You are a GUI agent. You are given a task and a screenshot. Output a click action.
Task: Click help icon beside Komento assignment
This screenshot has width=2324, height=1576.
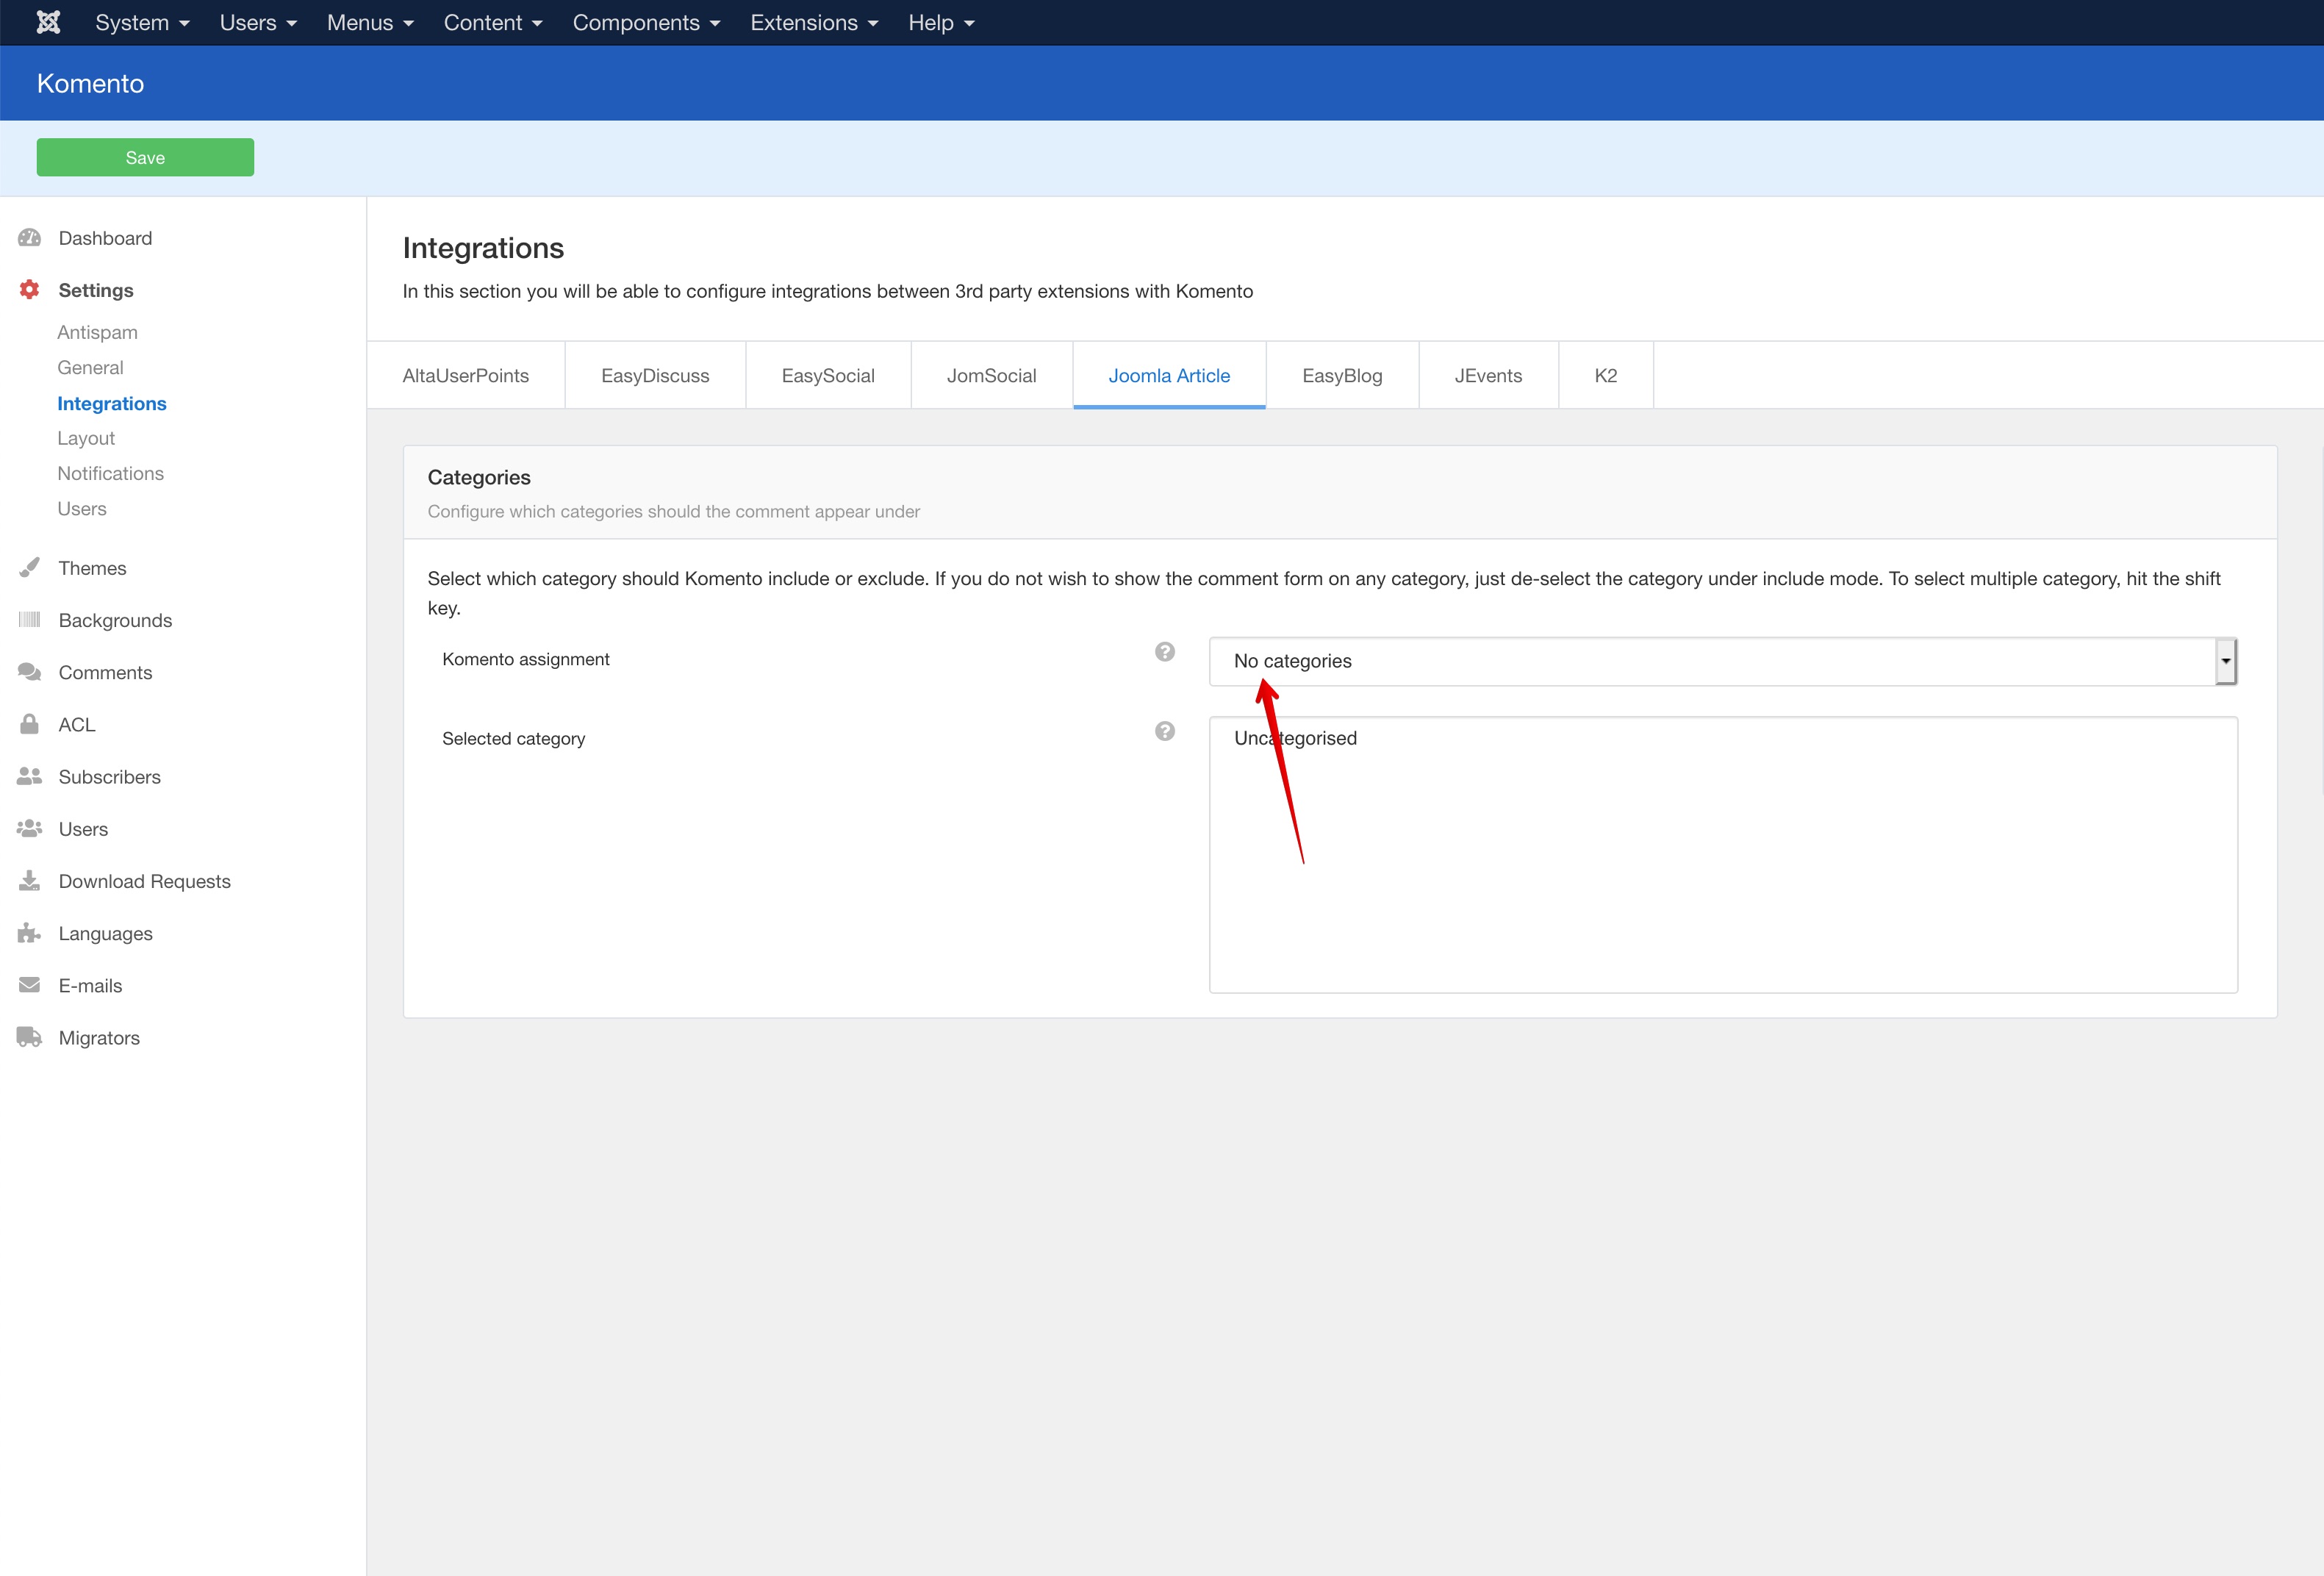[x=1164, y=652]
